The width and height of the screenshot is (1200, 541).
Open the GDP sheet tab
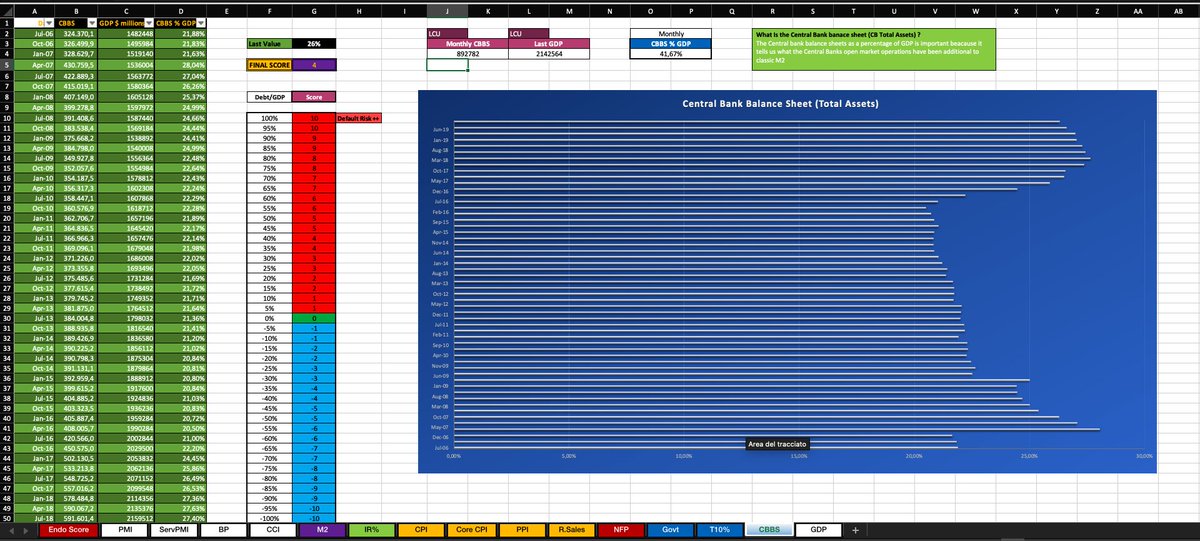tap(818, 530)
